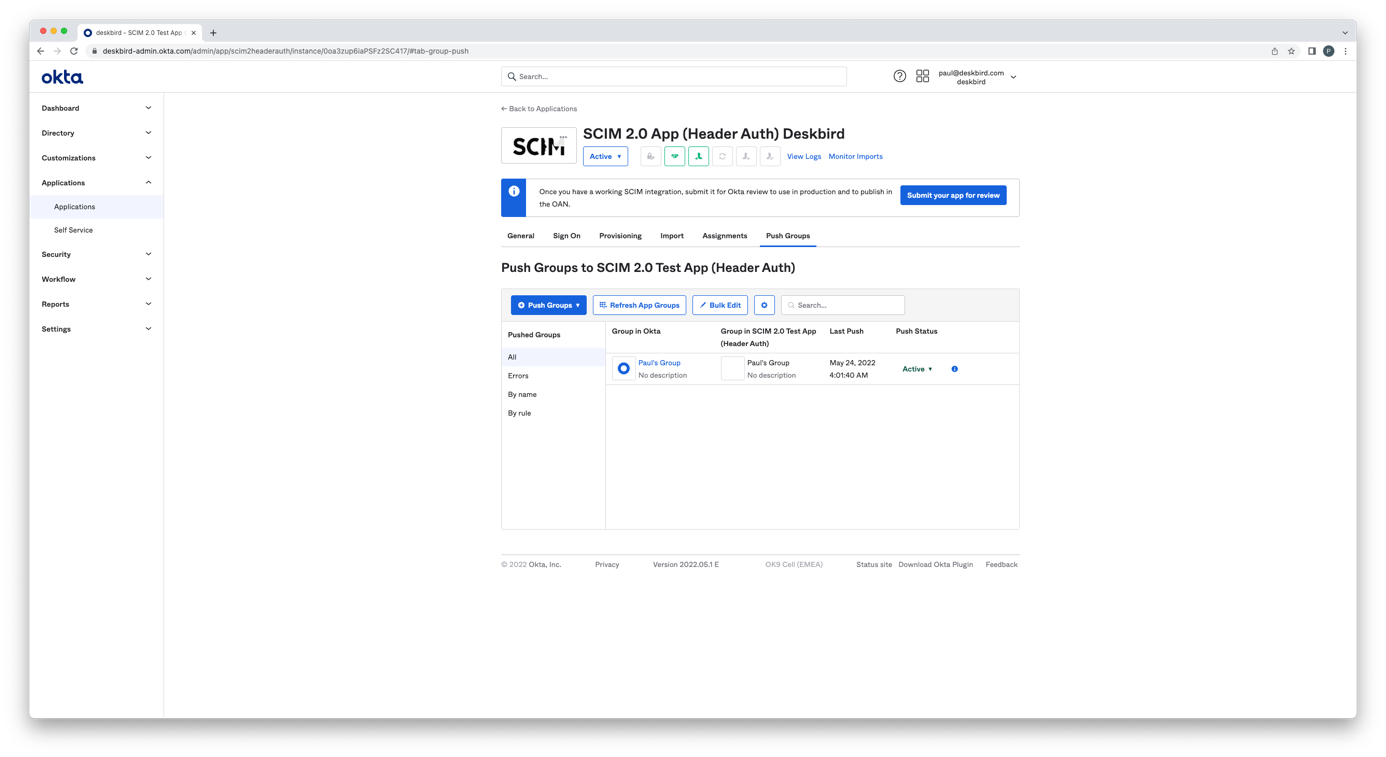Open the Active push status dropdown in row
The width and height of the screenshot is (1386, 757).
917,369
